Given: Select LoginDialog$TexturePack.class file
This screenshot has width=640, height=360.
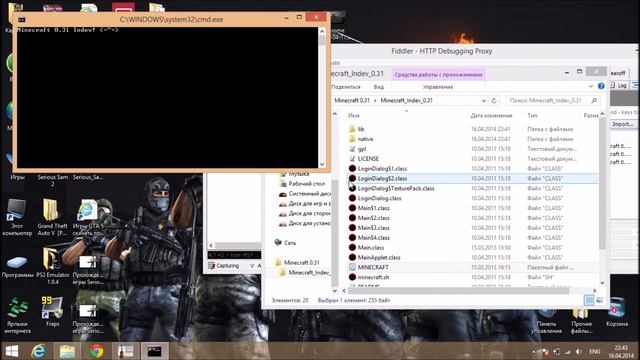Looking at the screenshot, I should click(x=396, y=188).
